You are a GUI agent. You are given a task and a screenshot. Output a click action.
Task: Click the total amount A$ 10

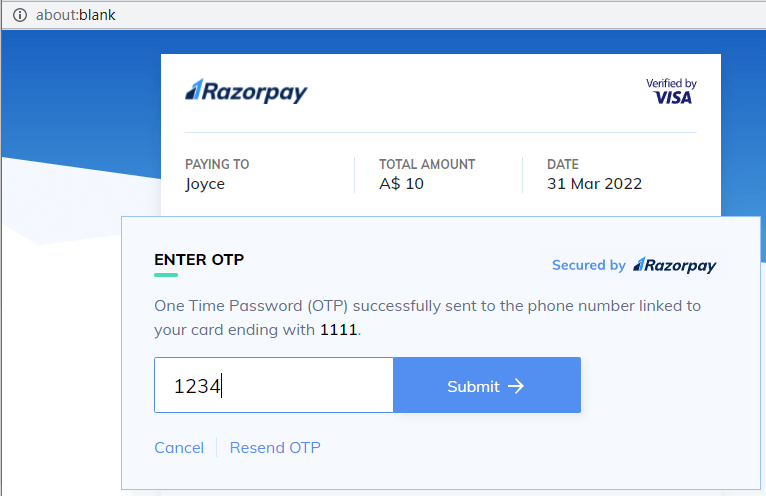pos(401,184)
